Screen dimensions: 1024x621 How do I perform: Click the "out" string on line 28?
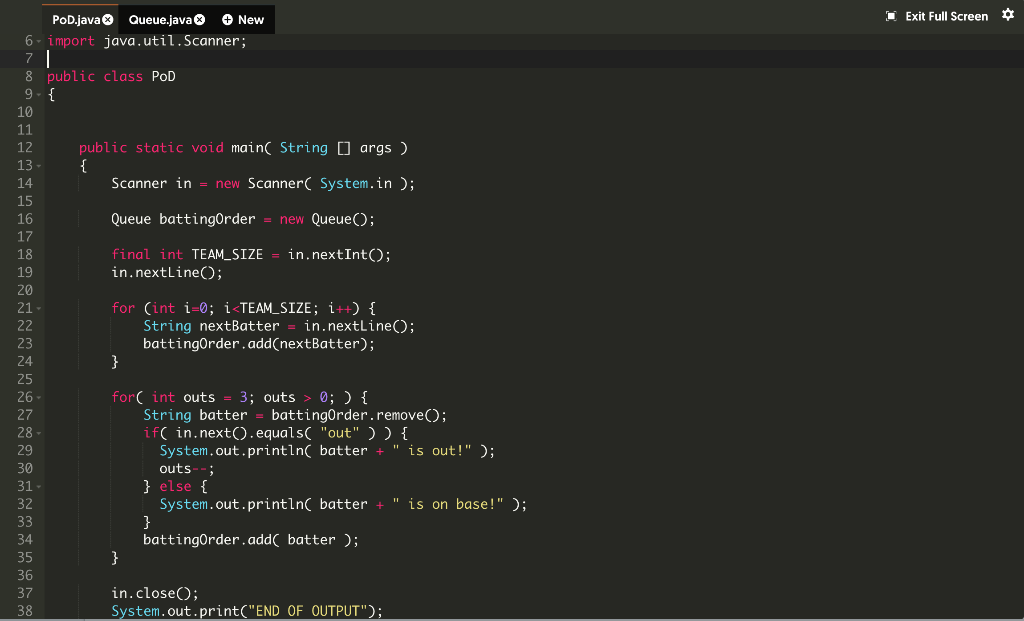340,433
